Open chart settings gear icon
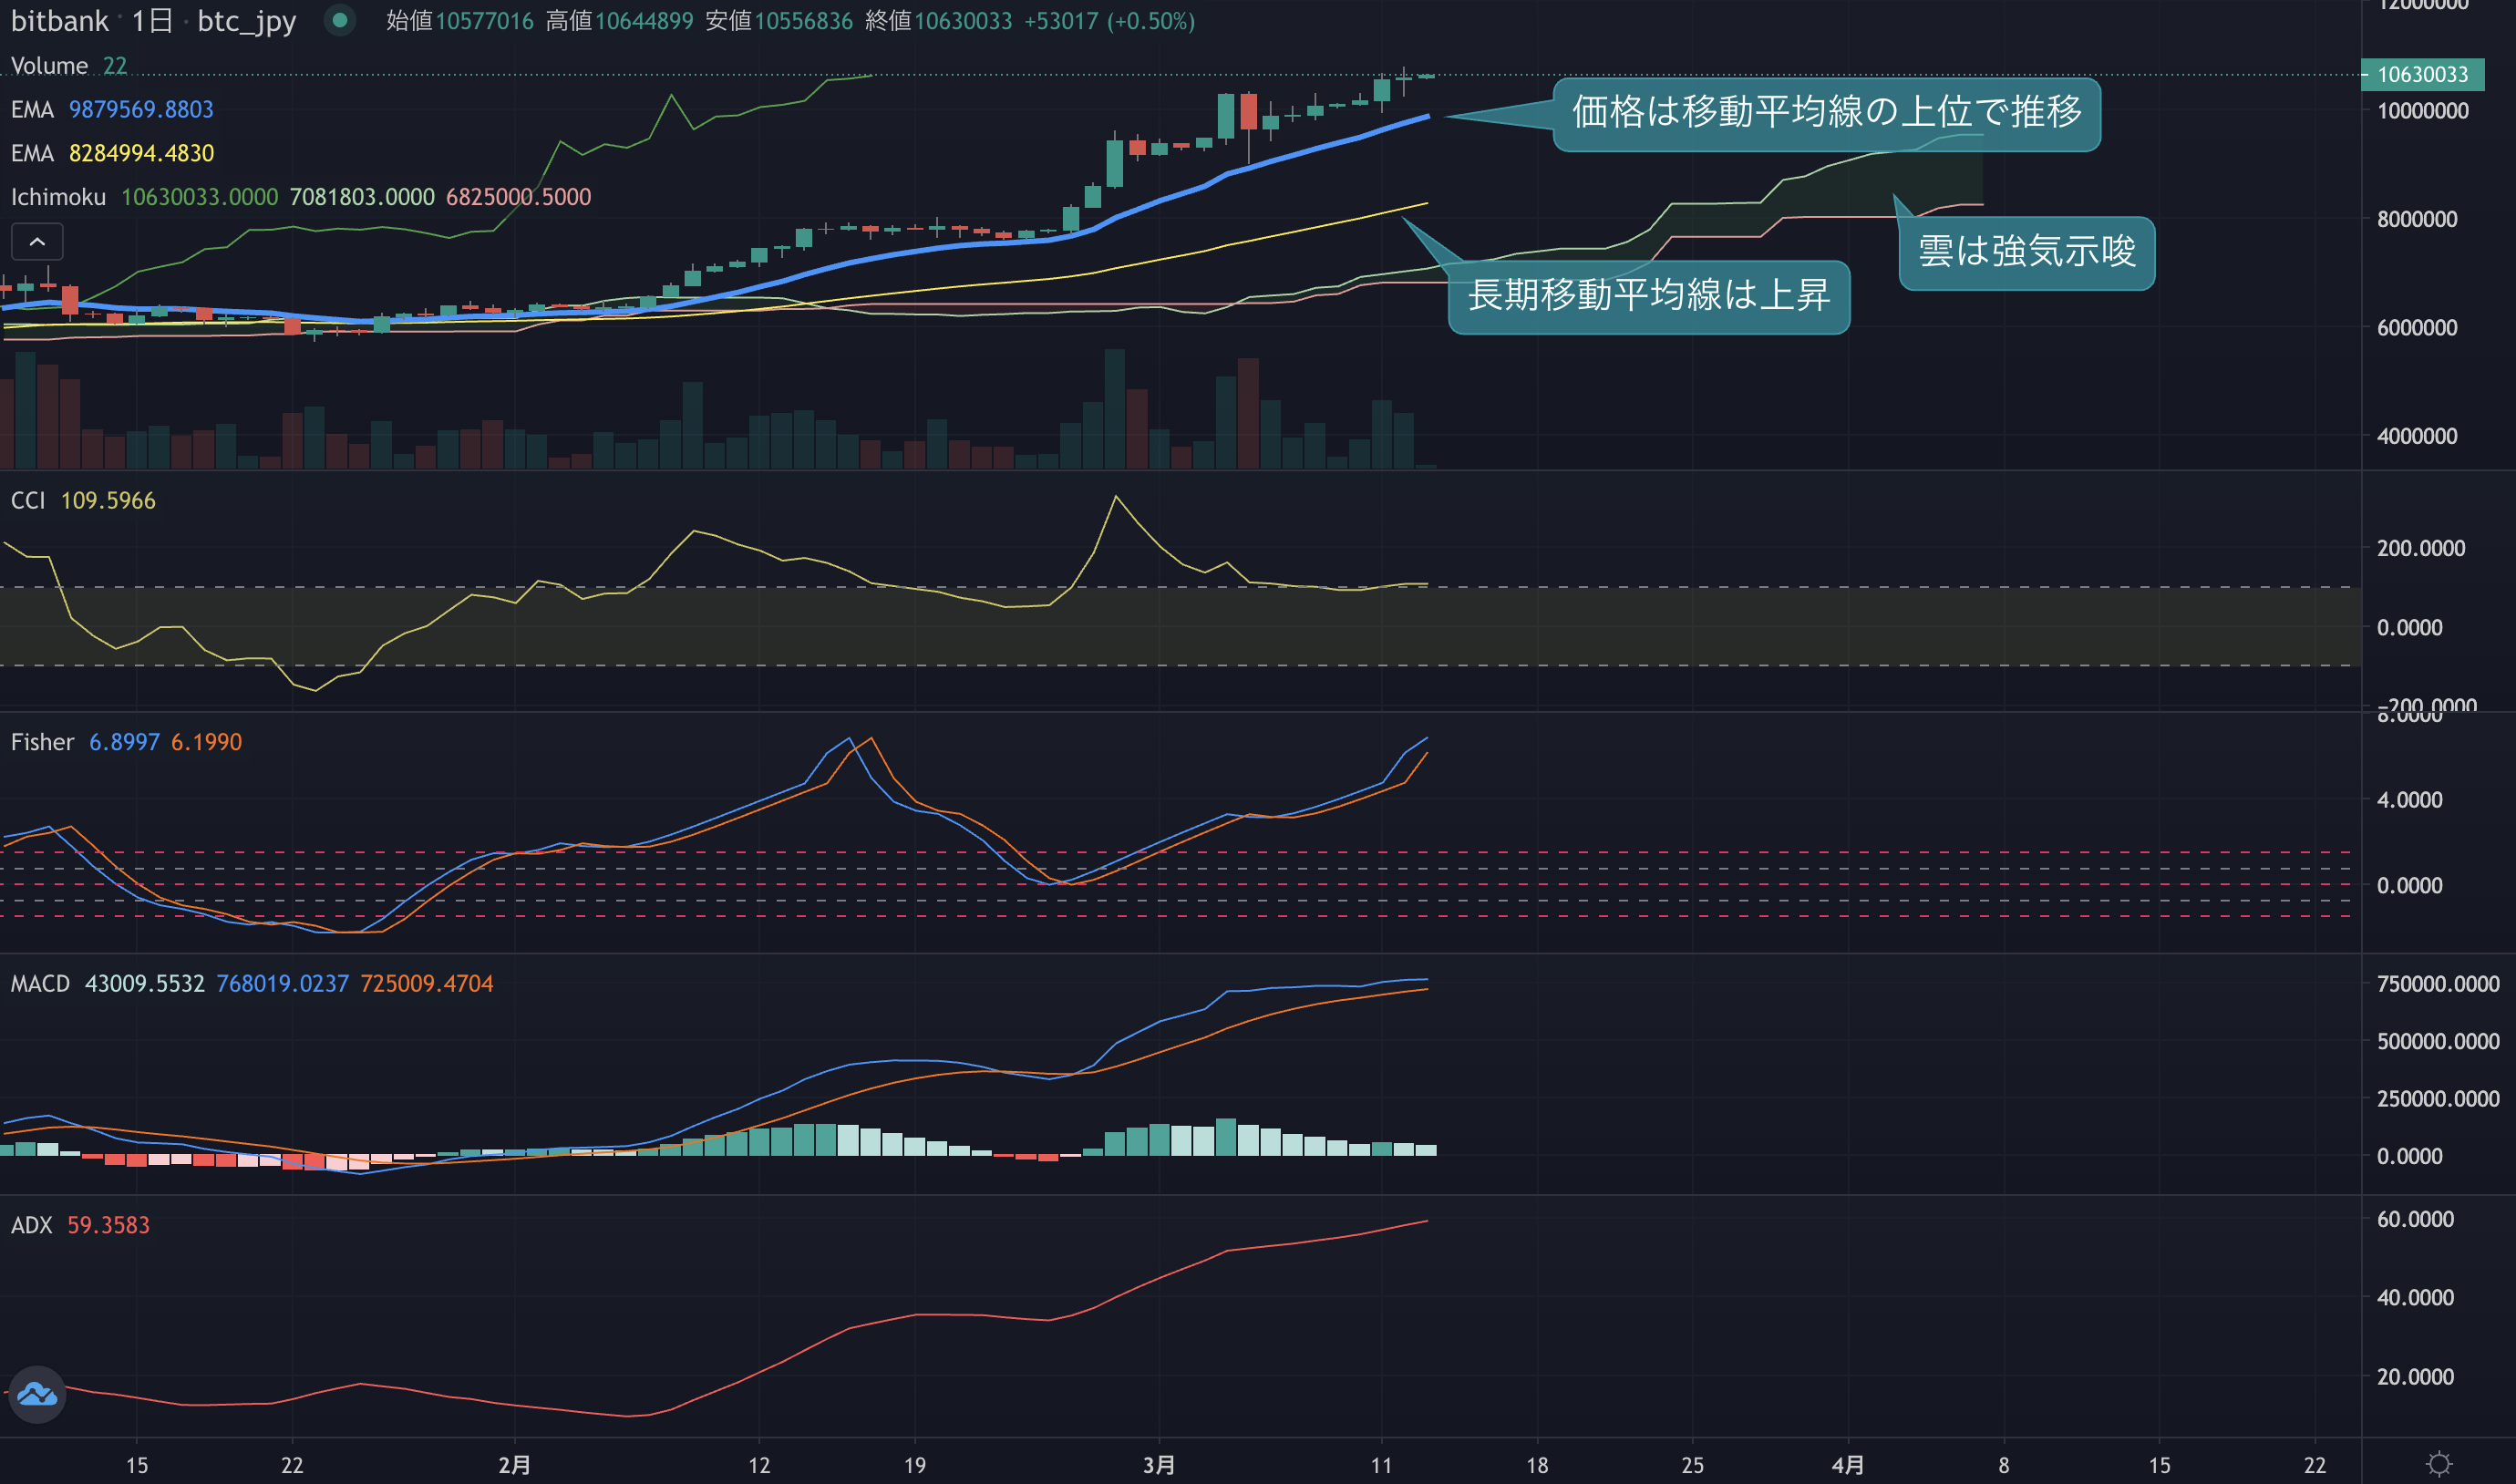This screenshot has height=1484, width=2516. point(2439,1464)
